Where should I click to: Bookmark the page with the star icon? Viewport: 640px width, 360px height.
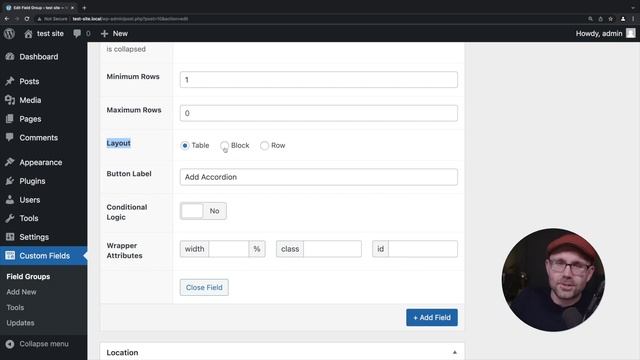click(x=611, y=19)
